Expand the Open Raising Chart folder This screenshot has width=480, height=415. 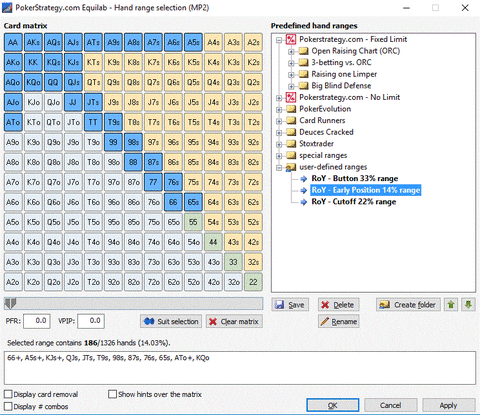click(291, 52)
